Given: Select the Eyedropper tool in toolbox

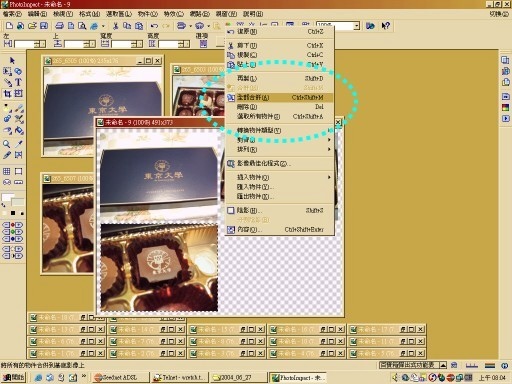Looking at the screenshot, I should pos(19,144).
